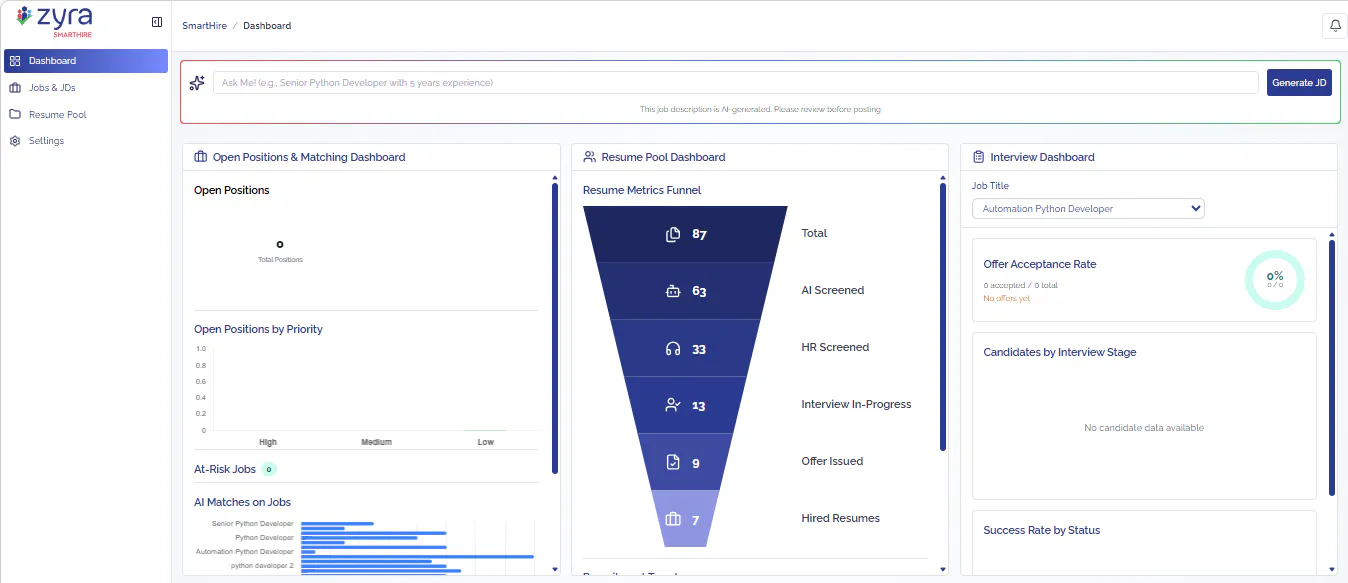1348x583 pixels.
Task: Click the funnel segment showing 9
Action: (x=686, y=462)
